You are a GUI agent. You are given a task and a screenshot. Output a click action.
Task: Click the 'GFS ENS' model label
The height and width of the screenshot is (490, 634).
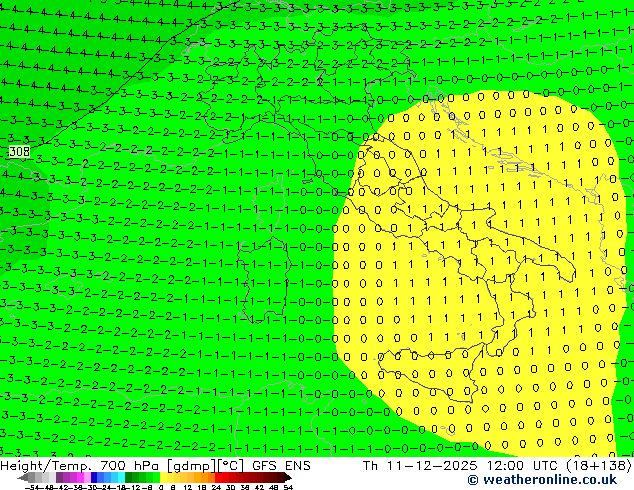(281, 466)
